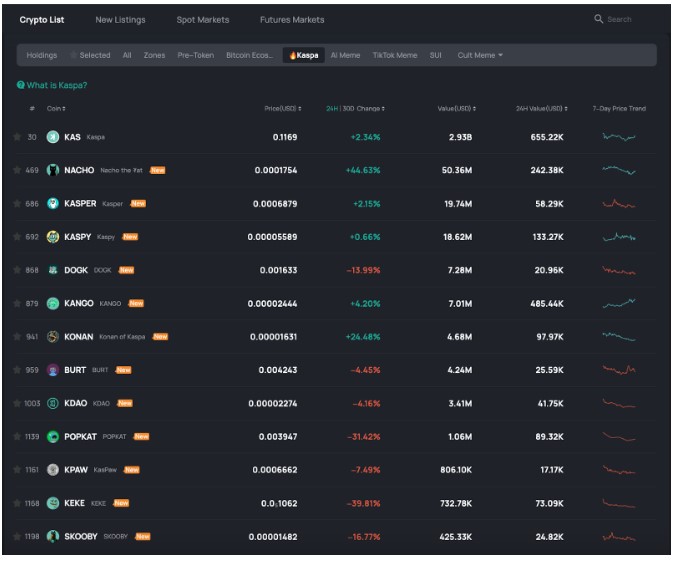The width and height of the screenshot is (679, 561).
Task: Favorite DOGK with its star
Action: tap(17, 271)
